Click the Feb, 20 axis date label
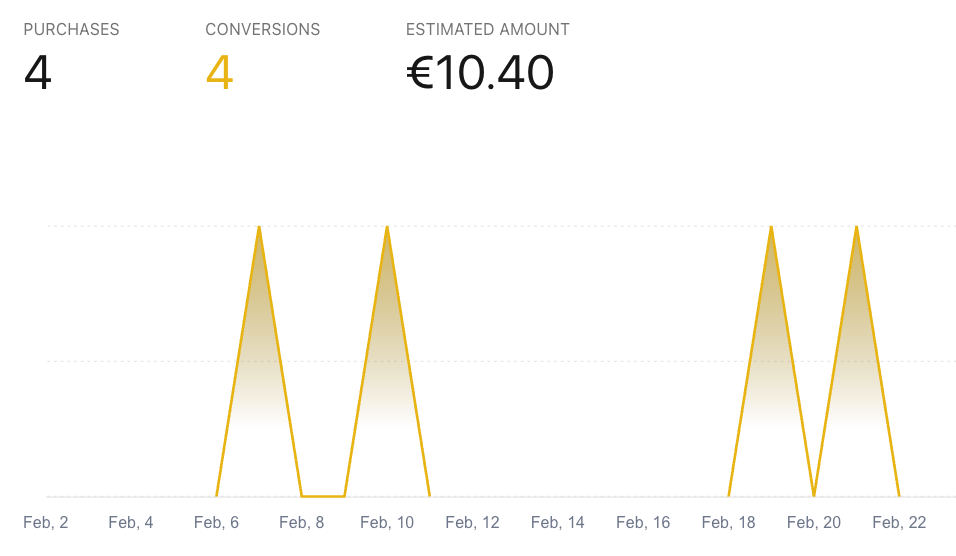The image size is (956, 556). point(814,522)
